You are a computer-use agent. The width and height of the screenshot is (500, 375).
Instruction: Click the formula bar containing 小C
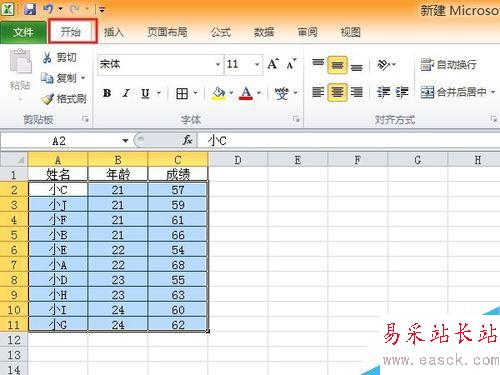point(349,141)
